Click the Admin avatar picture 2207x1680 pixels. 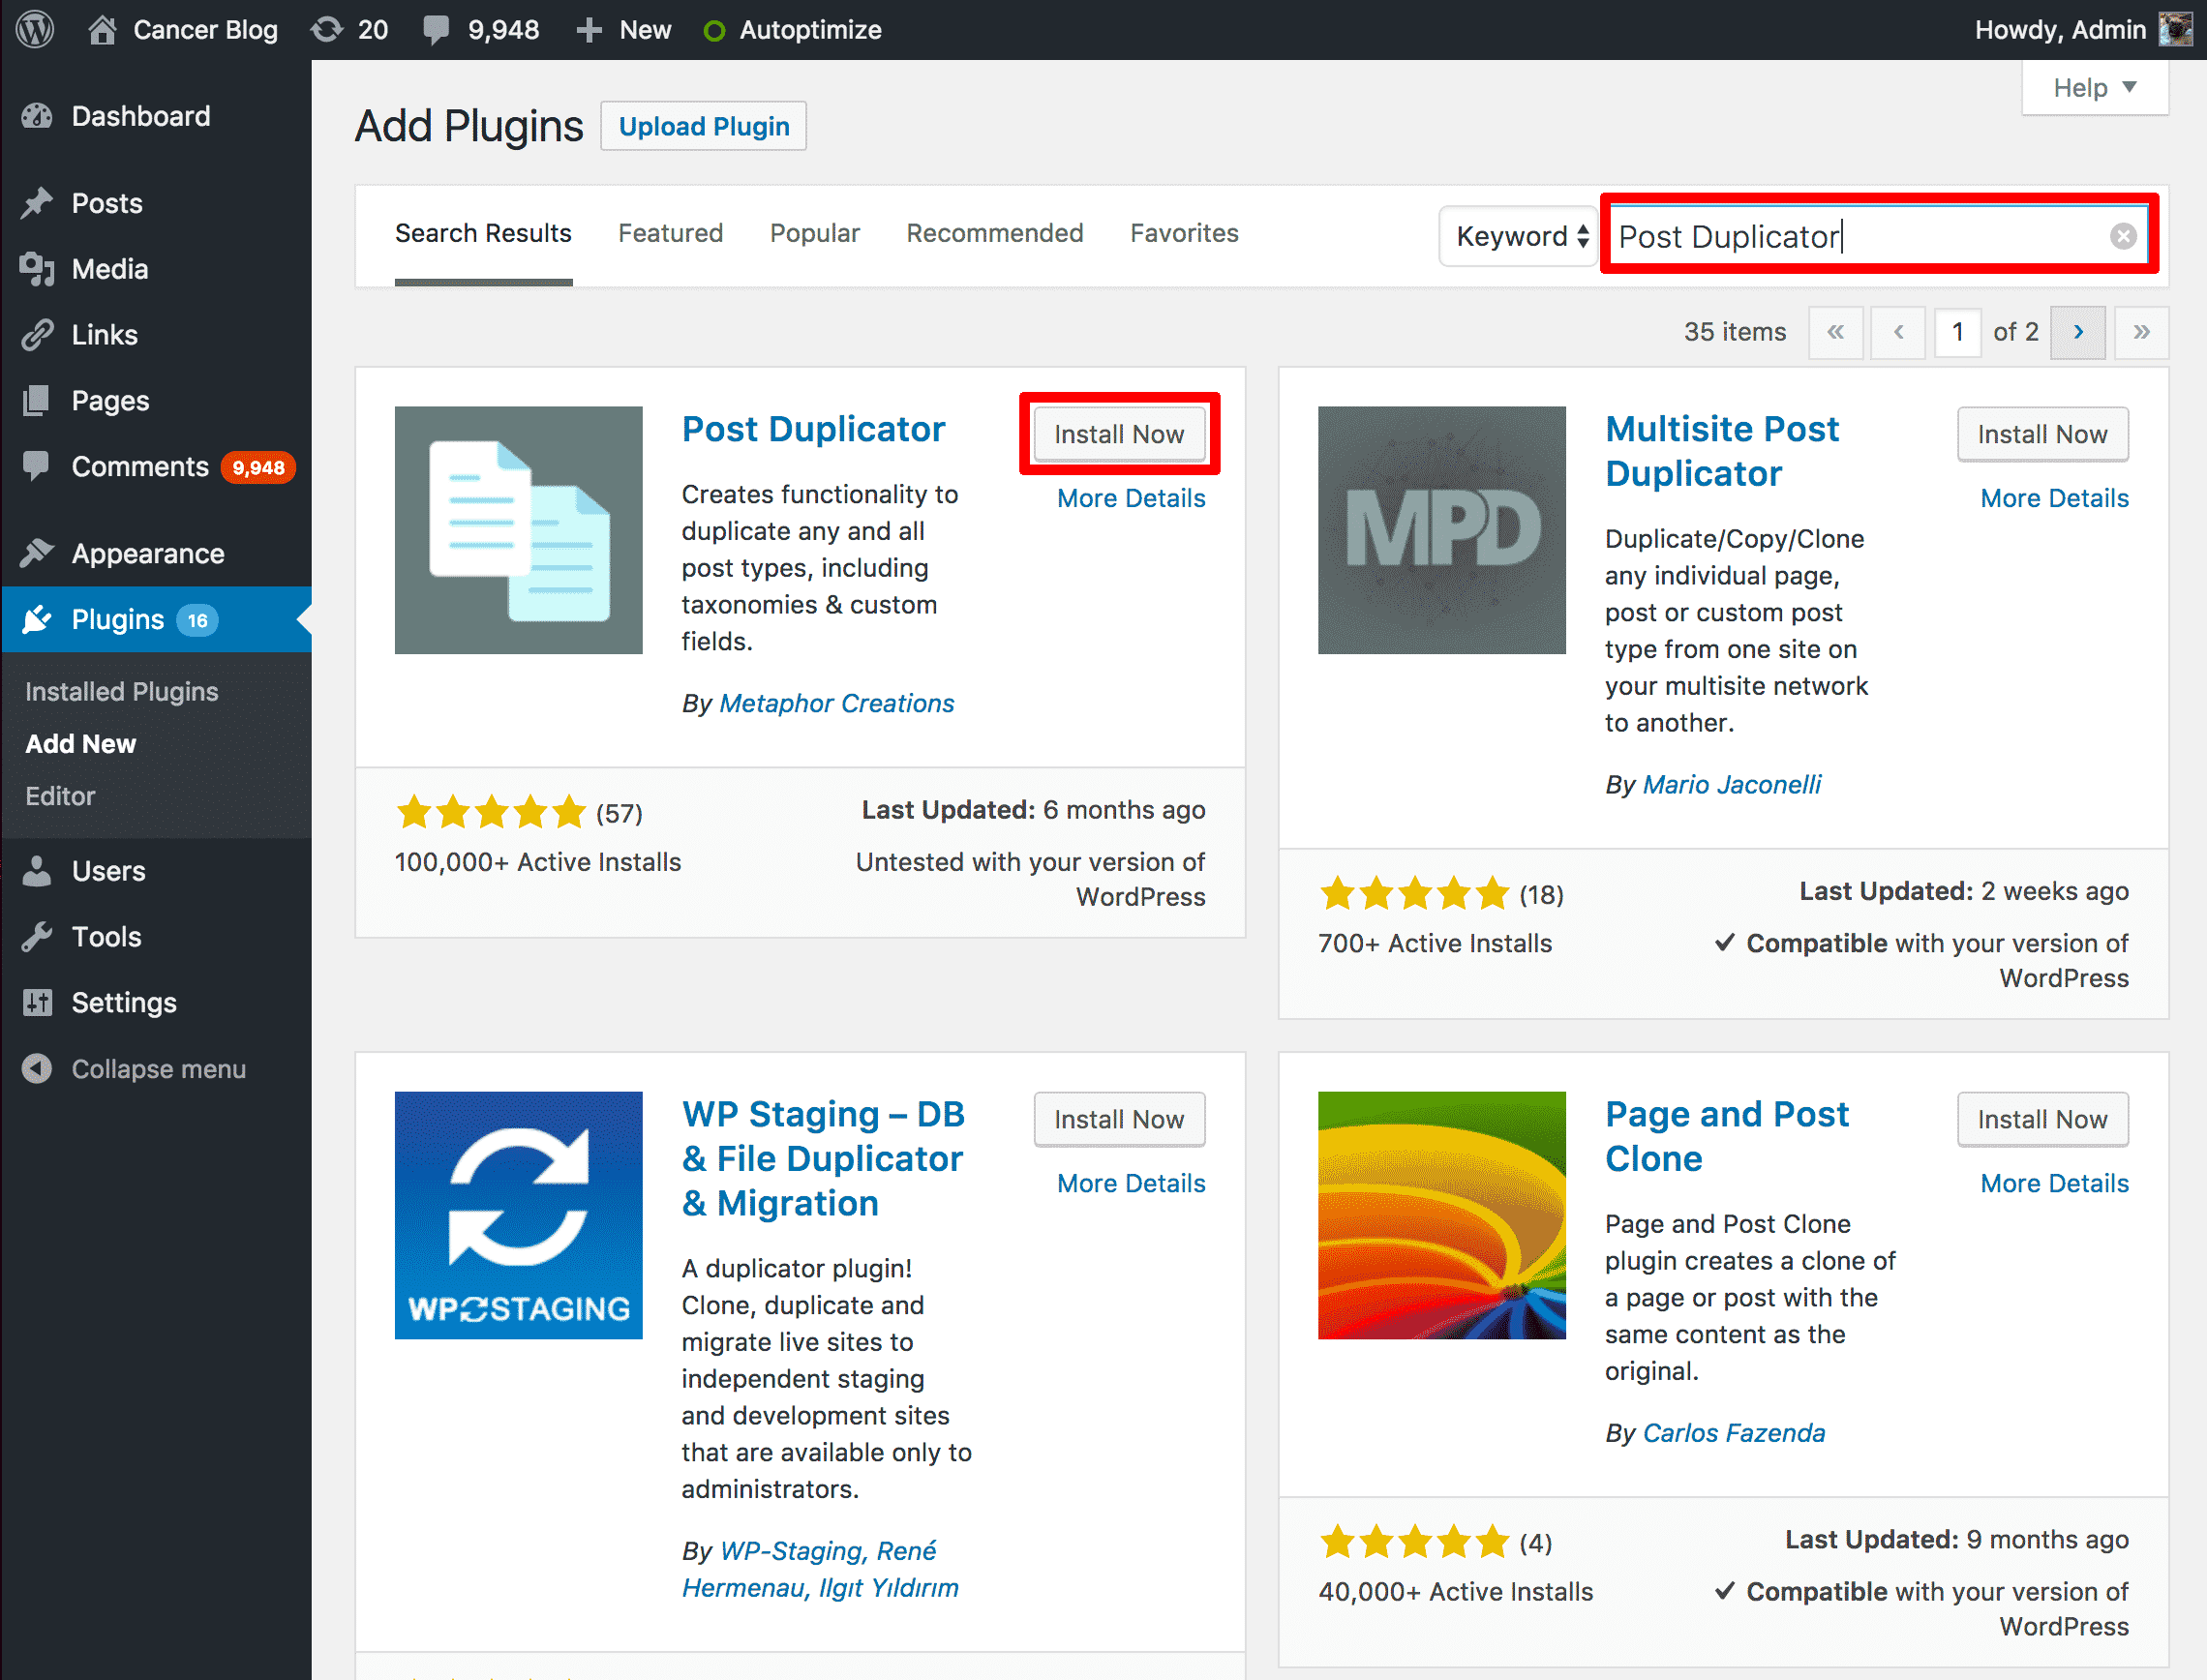pos(2176,29)
